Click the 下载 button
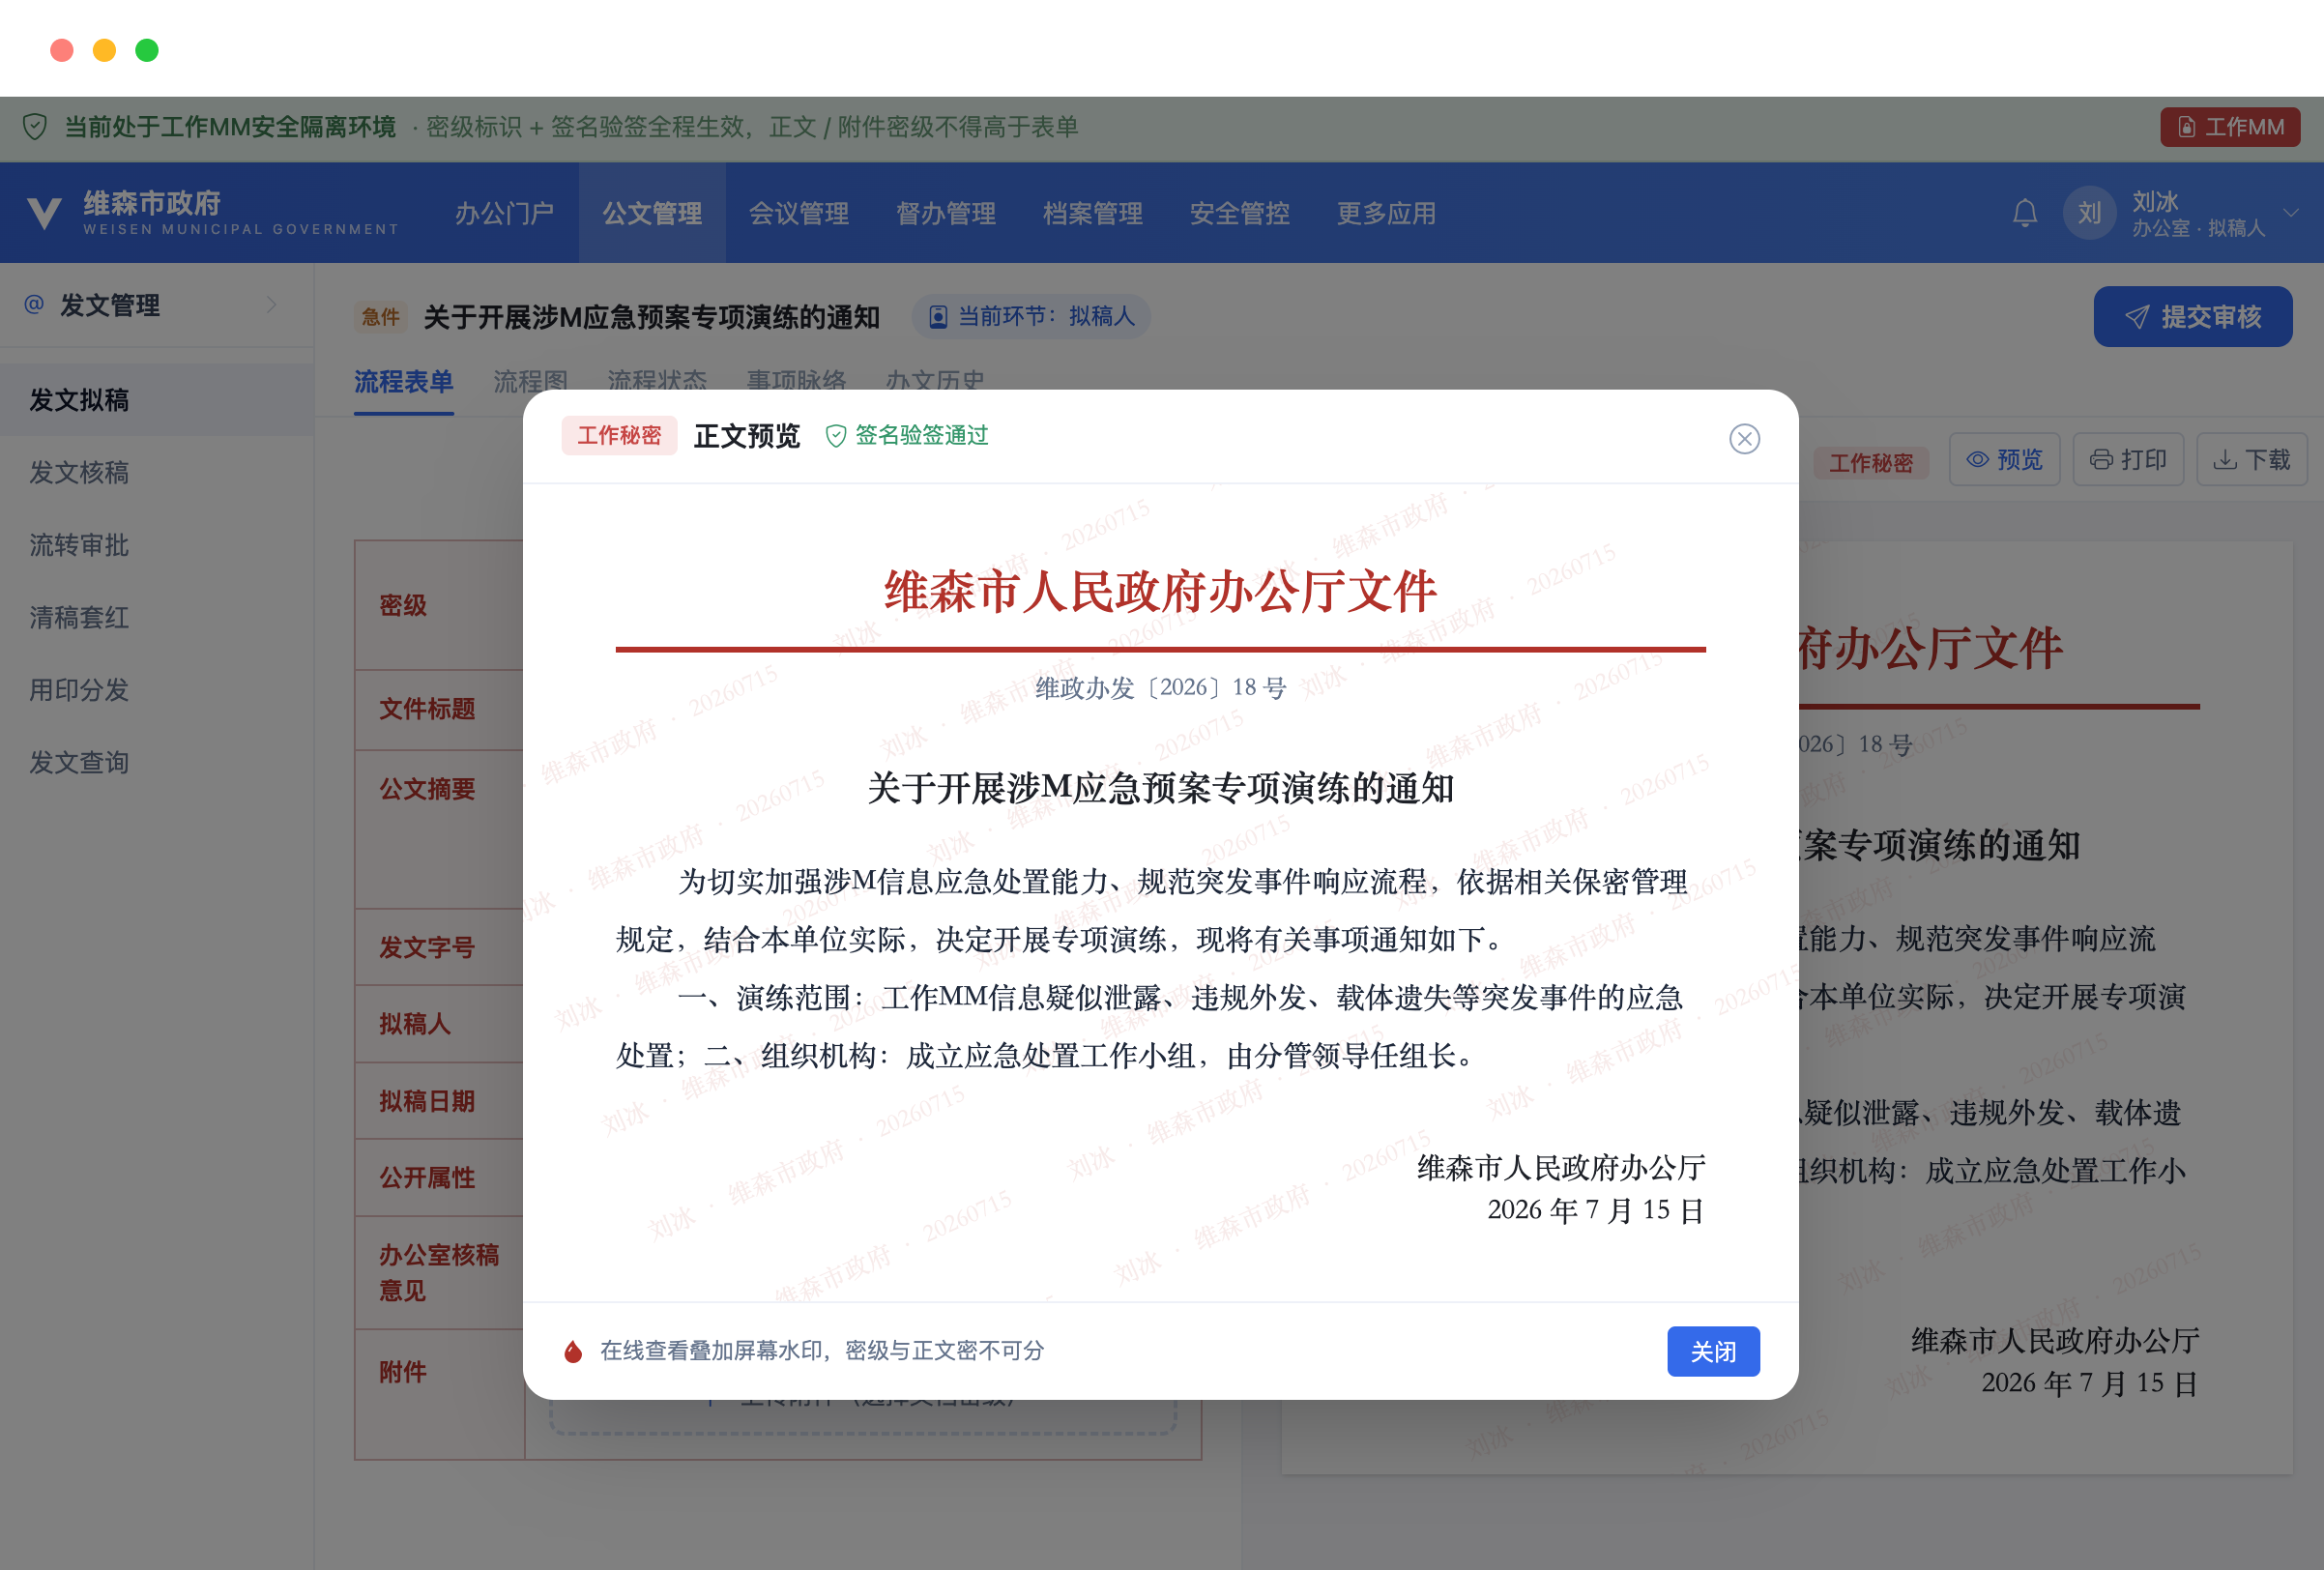 click(2252, 460)
